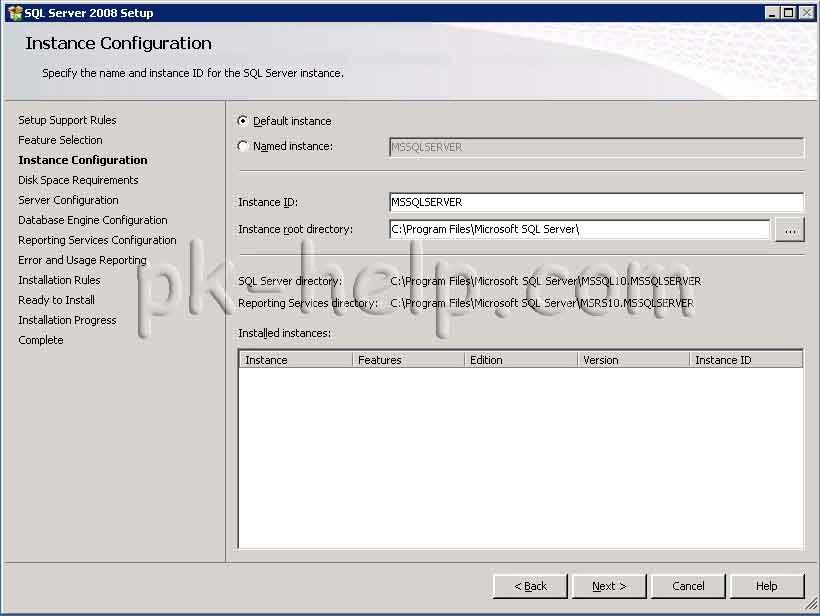Screen dimensions: 820x616
Task: Click the Reporting Services directory path text
Action: (x=542, y=303)
